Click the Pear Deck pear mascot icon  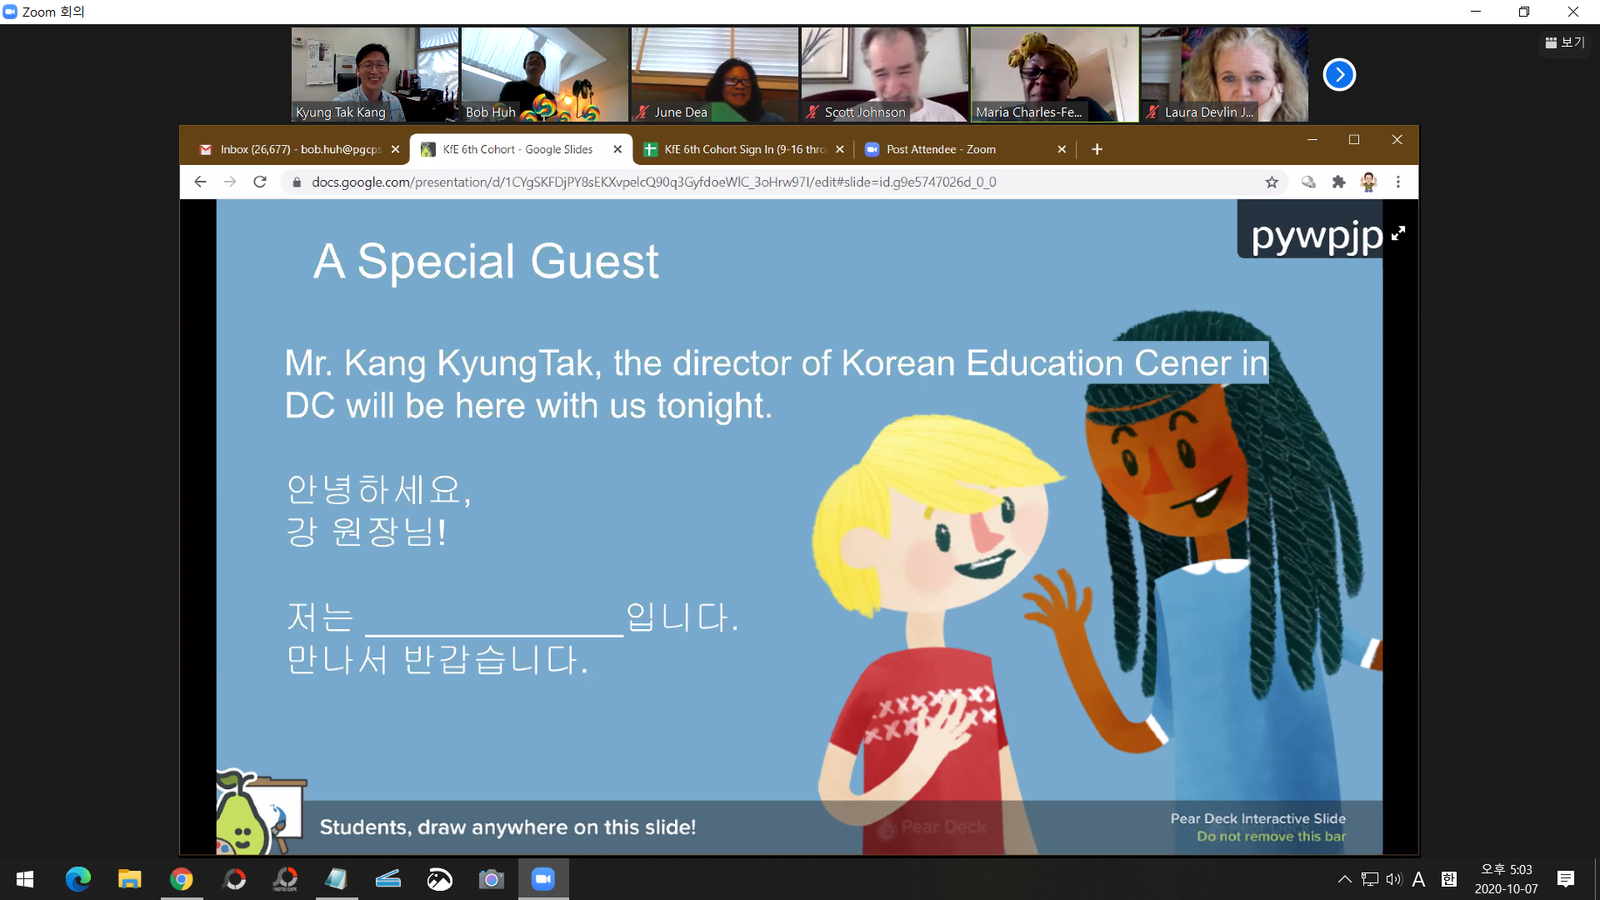click(242, 814)
